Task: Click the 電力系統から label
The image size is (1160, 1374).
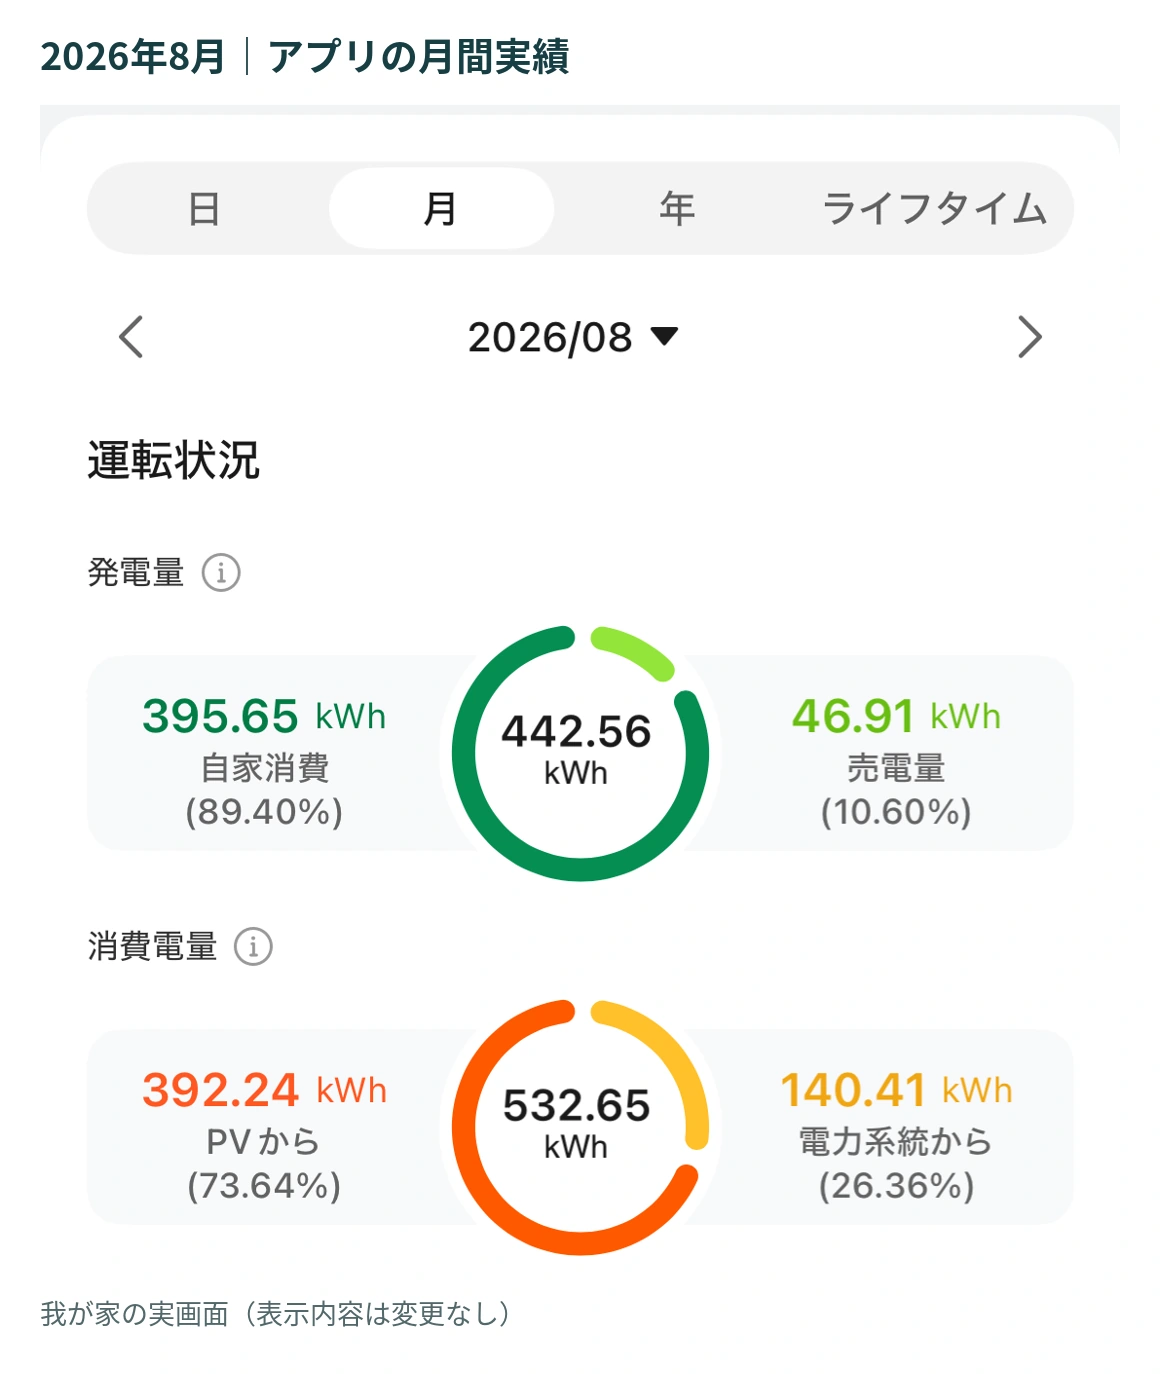Action: coord(895,1142)
